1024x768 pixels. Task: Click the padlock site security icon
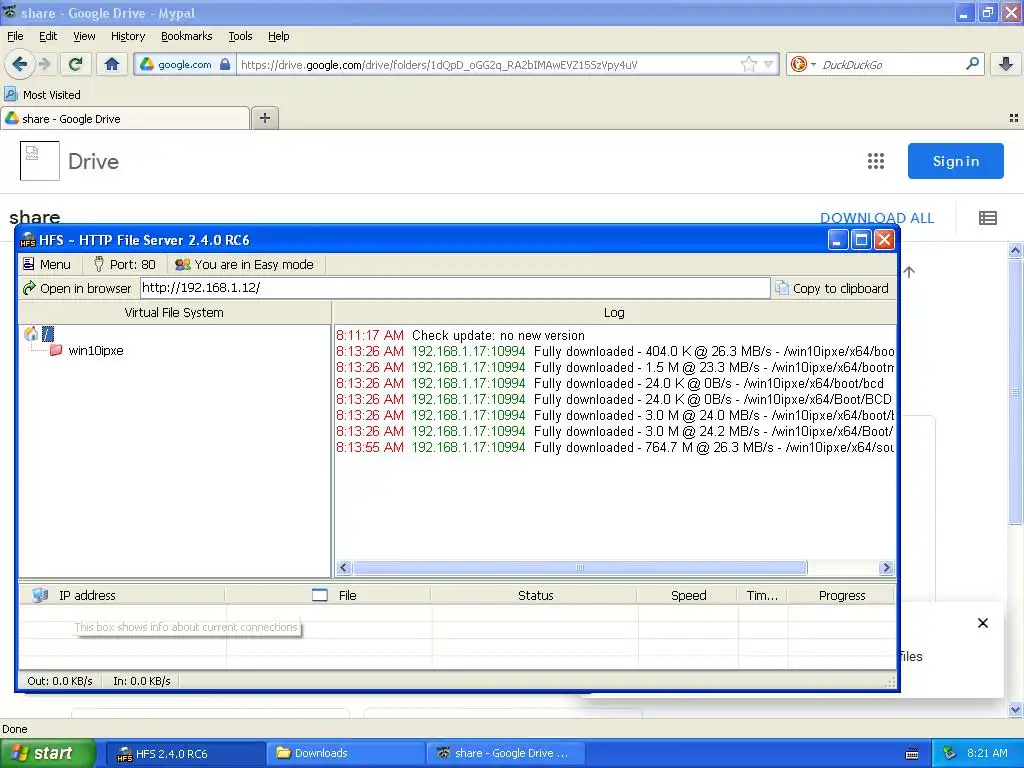tap(225, 64)
